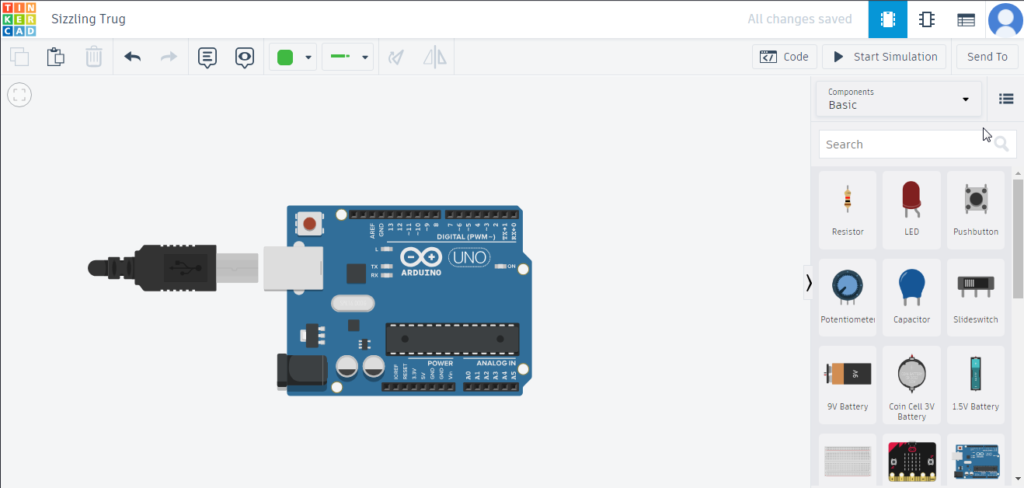Image resolution: width=1024 pixels, height=488 pixels.
Task: Select the Arduino Uno panel thumbnail
Action: tap(976, 461)
